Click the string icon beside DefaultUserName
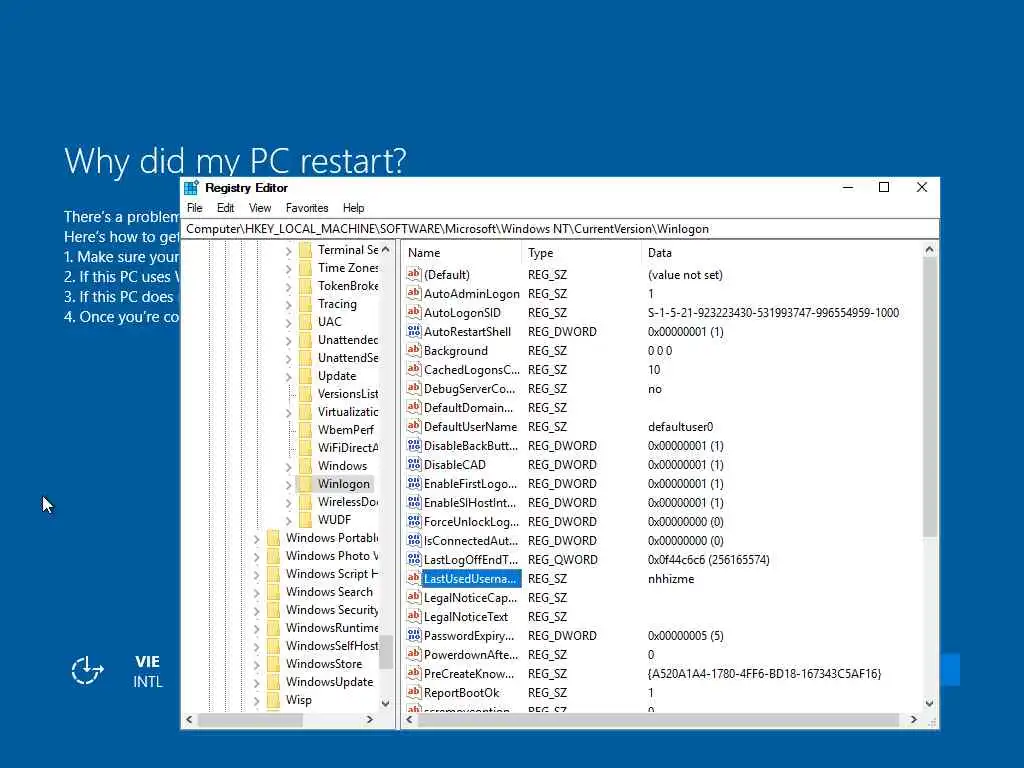 [x=413, y=426]
